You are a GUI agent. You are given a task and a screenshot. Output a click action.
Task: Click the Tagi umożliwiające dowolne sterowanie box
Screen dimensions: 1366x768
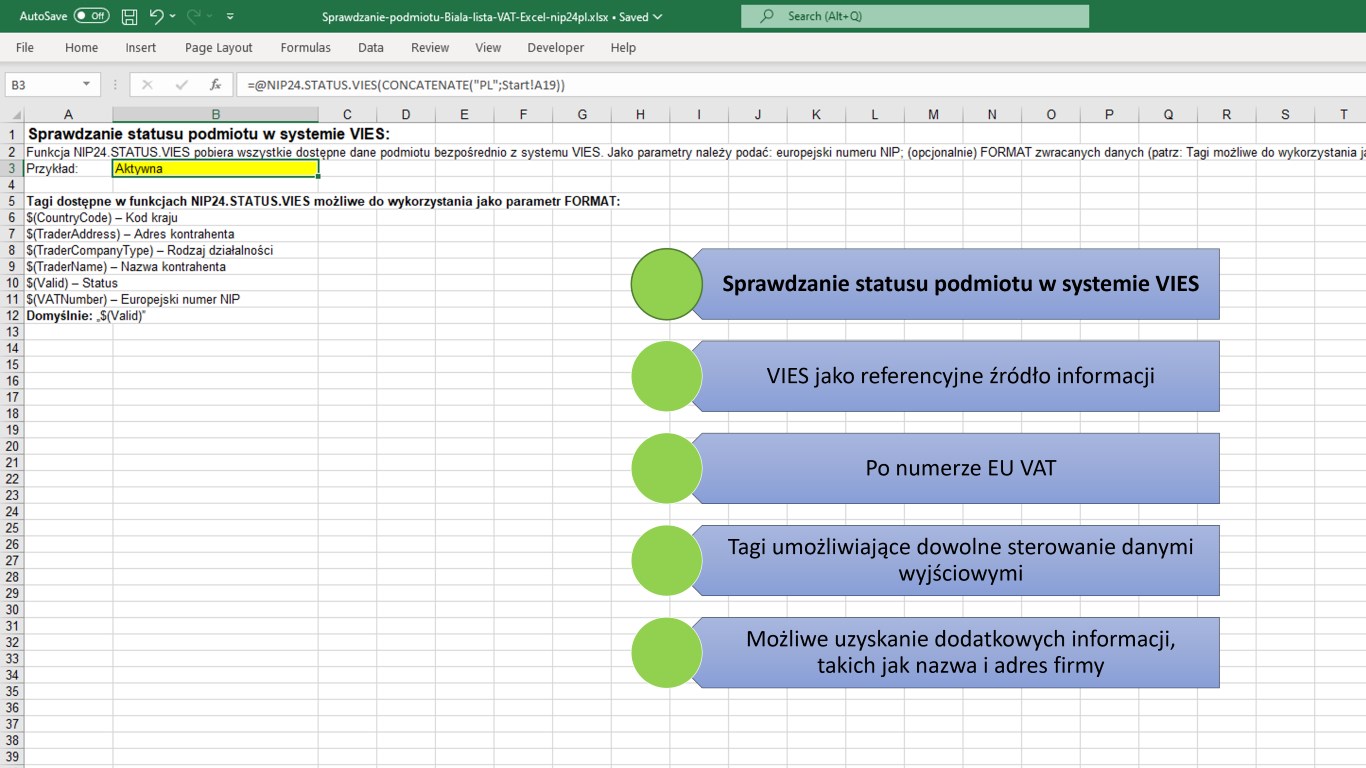[959, 560]
